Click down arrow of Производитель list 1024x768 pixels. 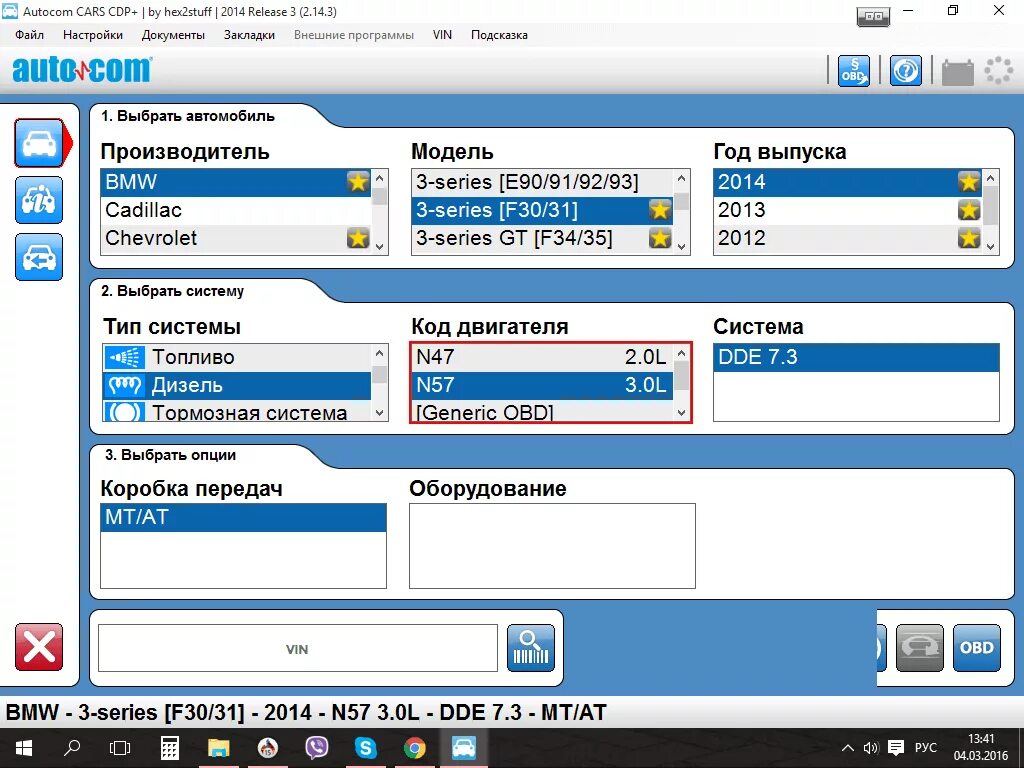click(x=379, y=247)
